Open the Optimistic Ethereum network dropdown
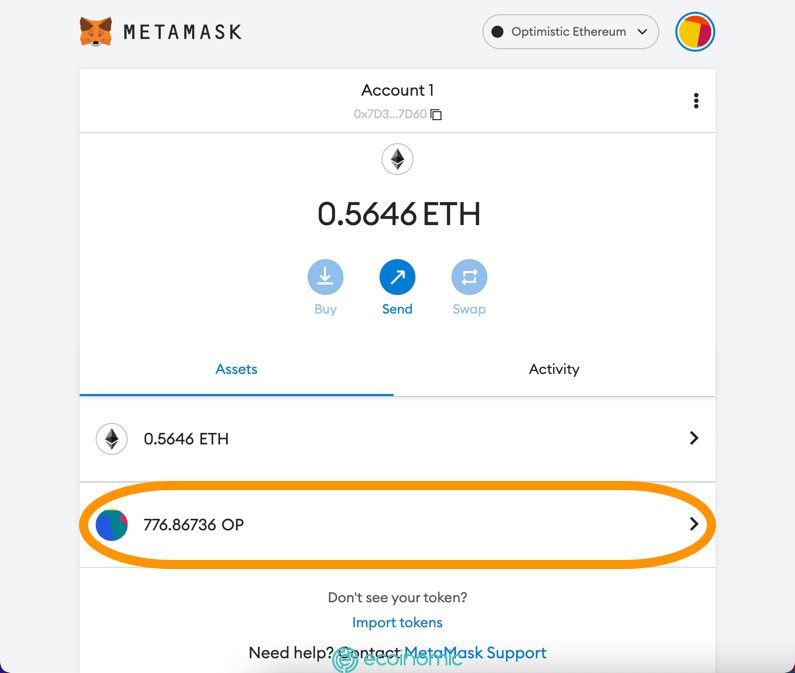 click(x=570, y=32)
